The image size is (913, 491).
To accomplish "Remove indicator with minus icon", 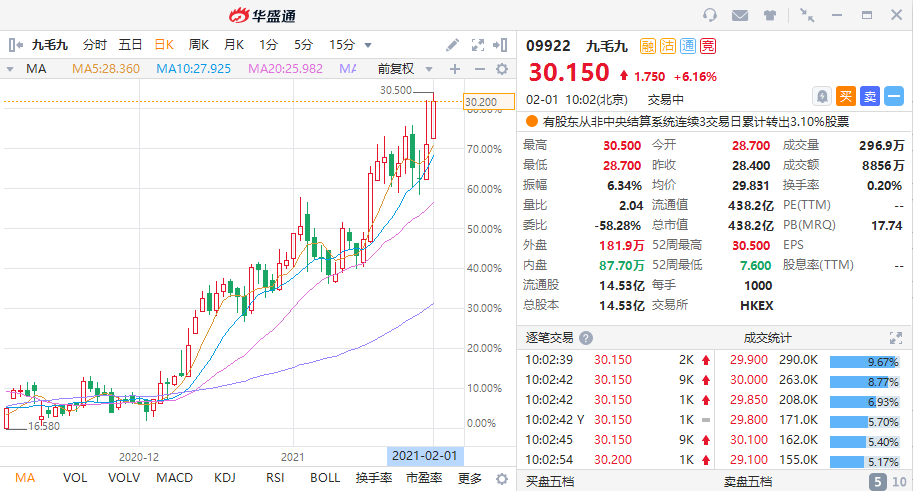I will (480, 69).
